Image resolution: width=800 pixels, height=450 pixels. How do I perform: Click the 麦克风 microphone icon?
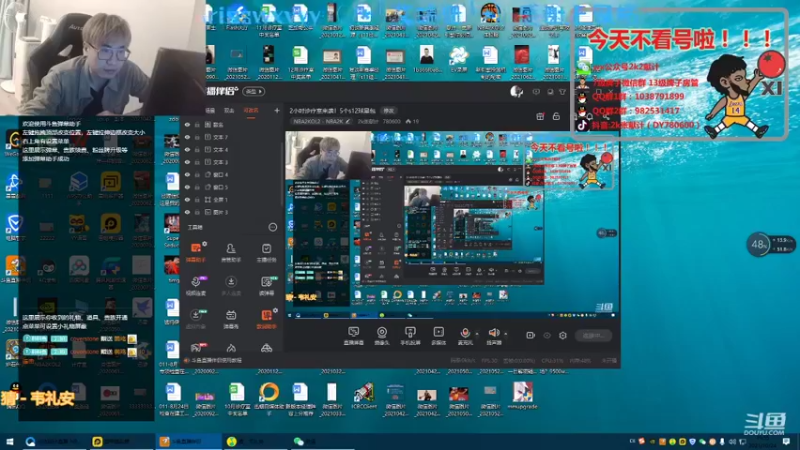click(x=465, y=334)
